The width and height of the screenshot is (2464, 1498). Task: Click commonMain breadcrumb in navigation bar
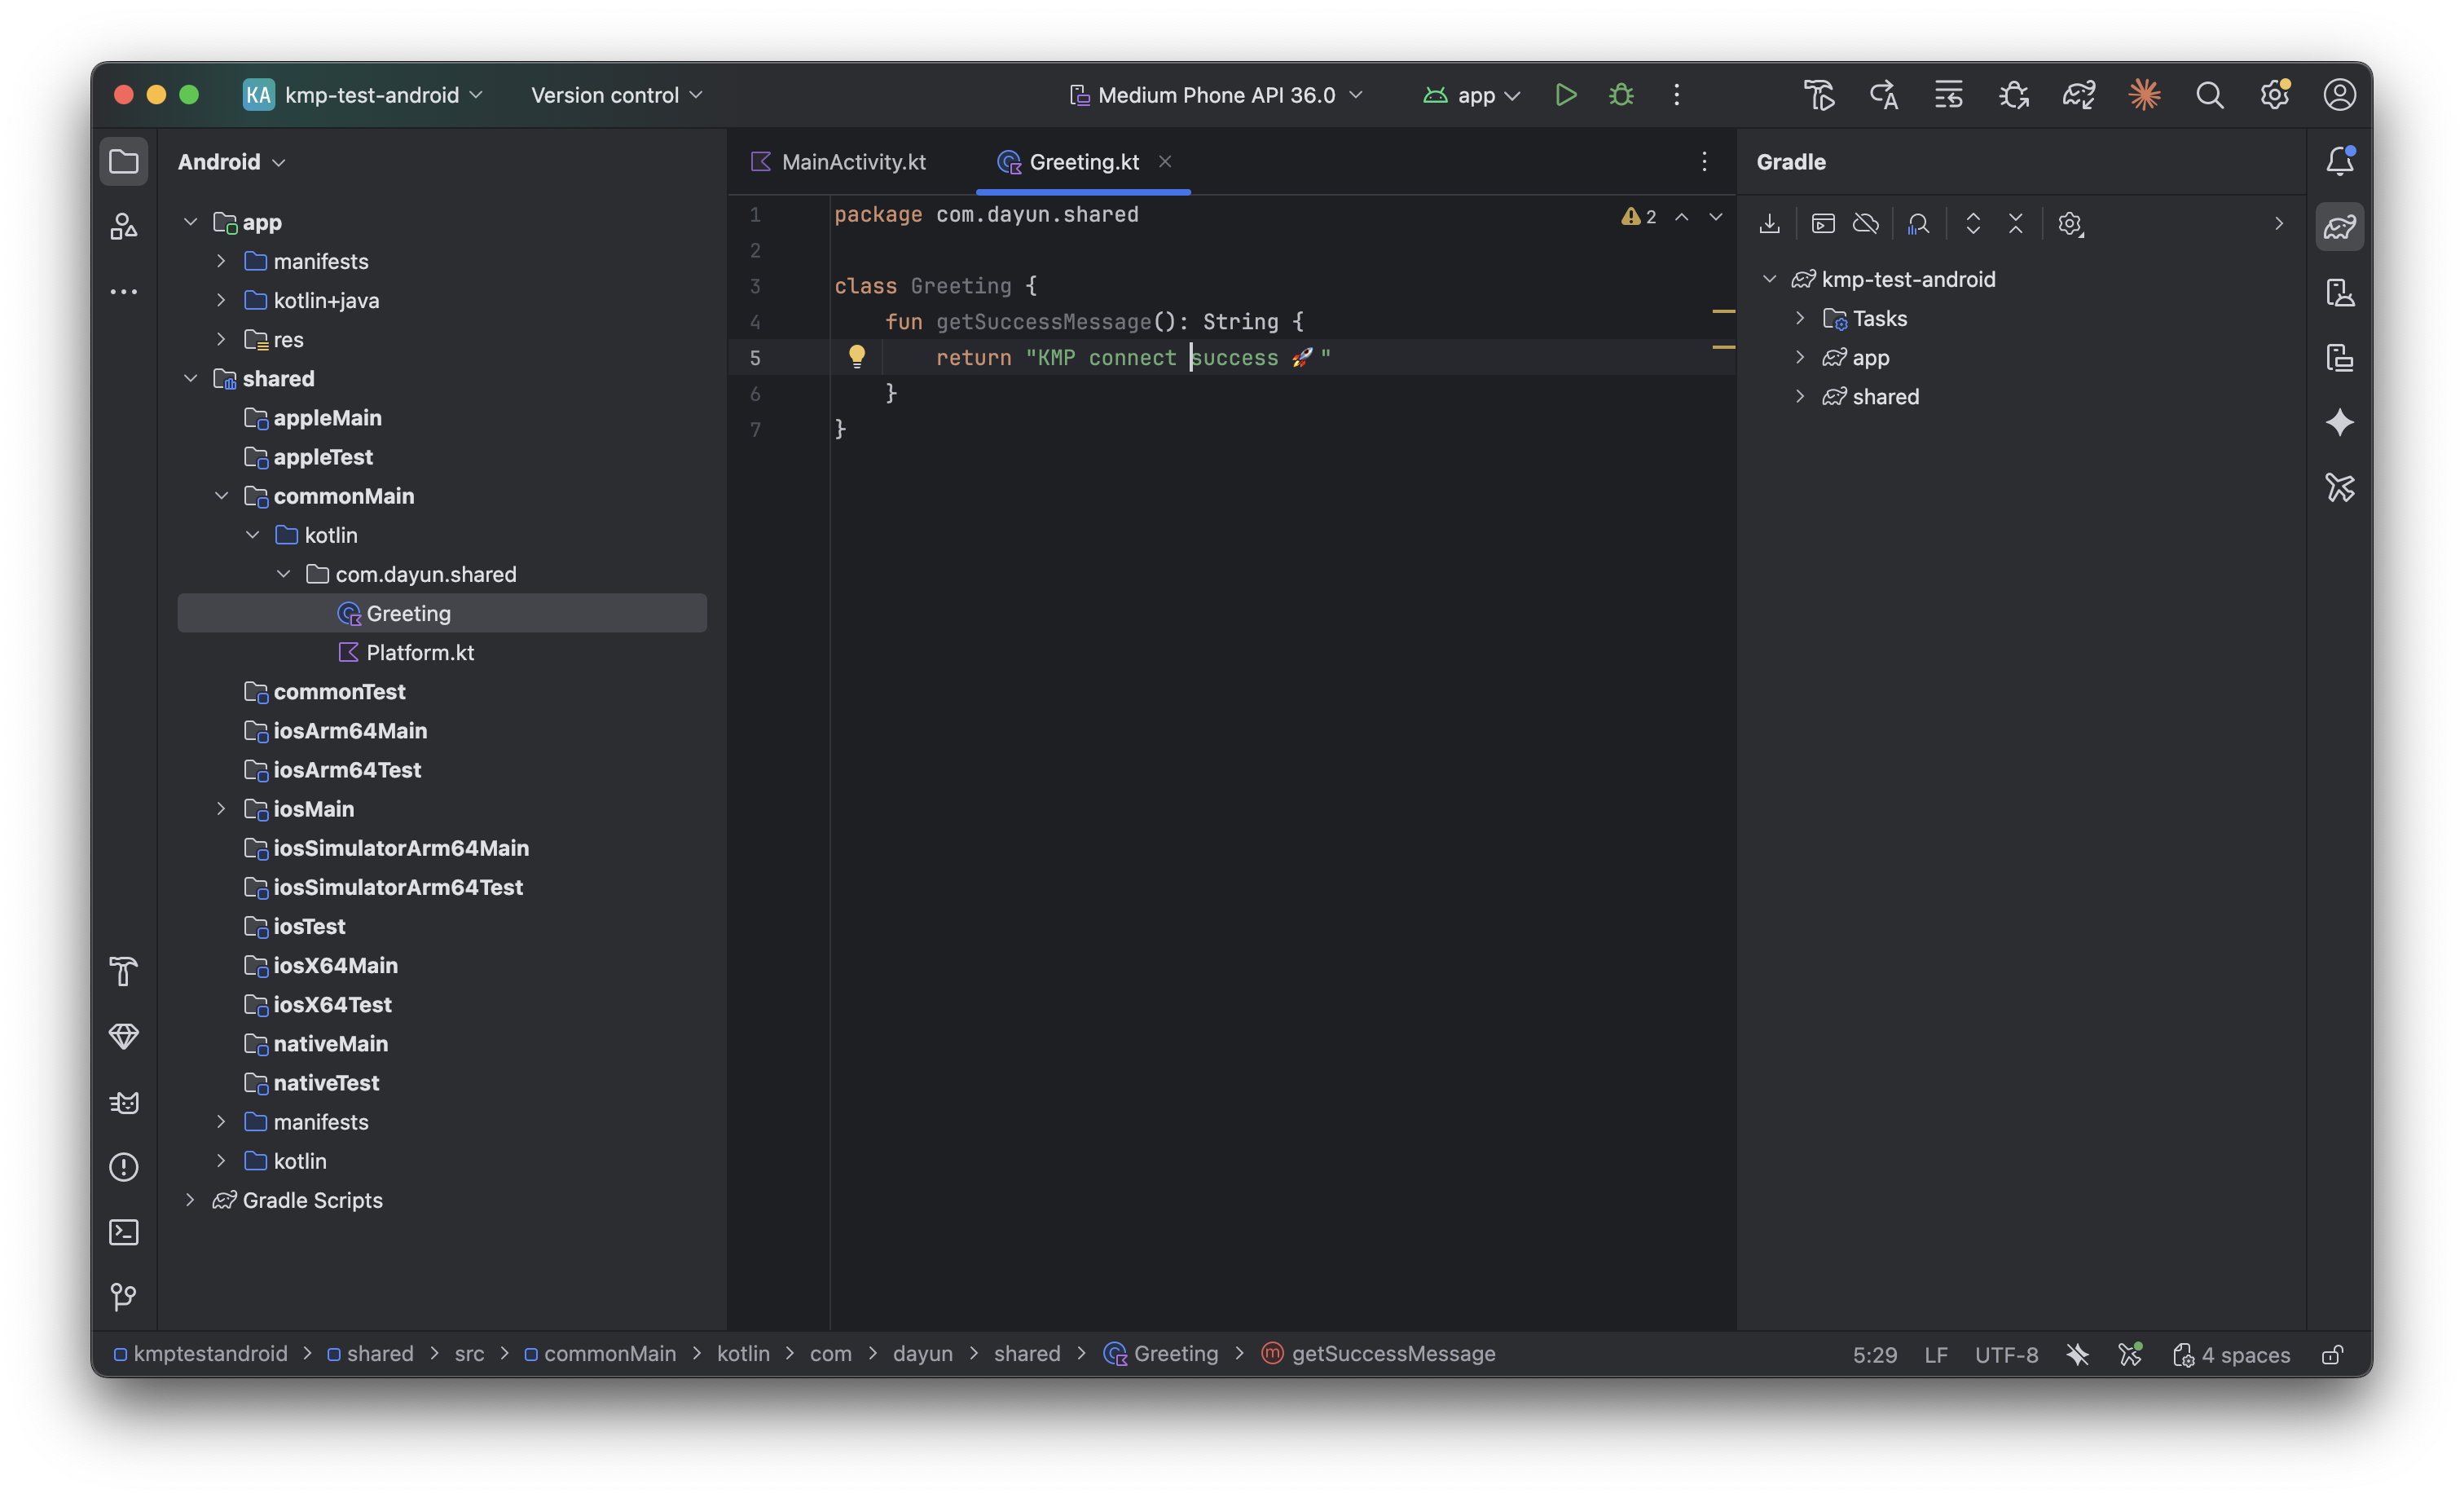(609, 1354)
